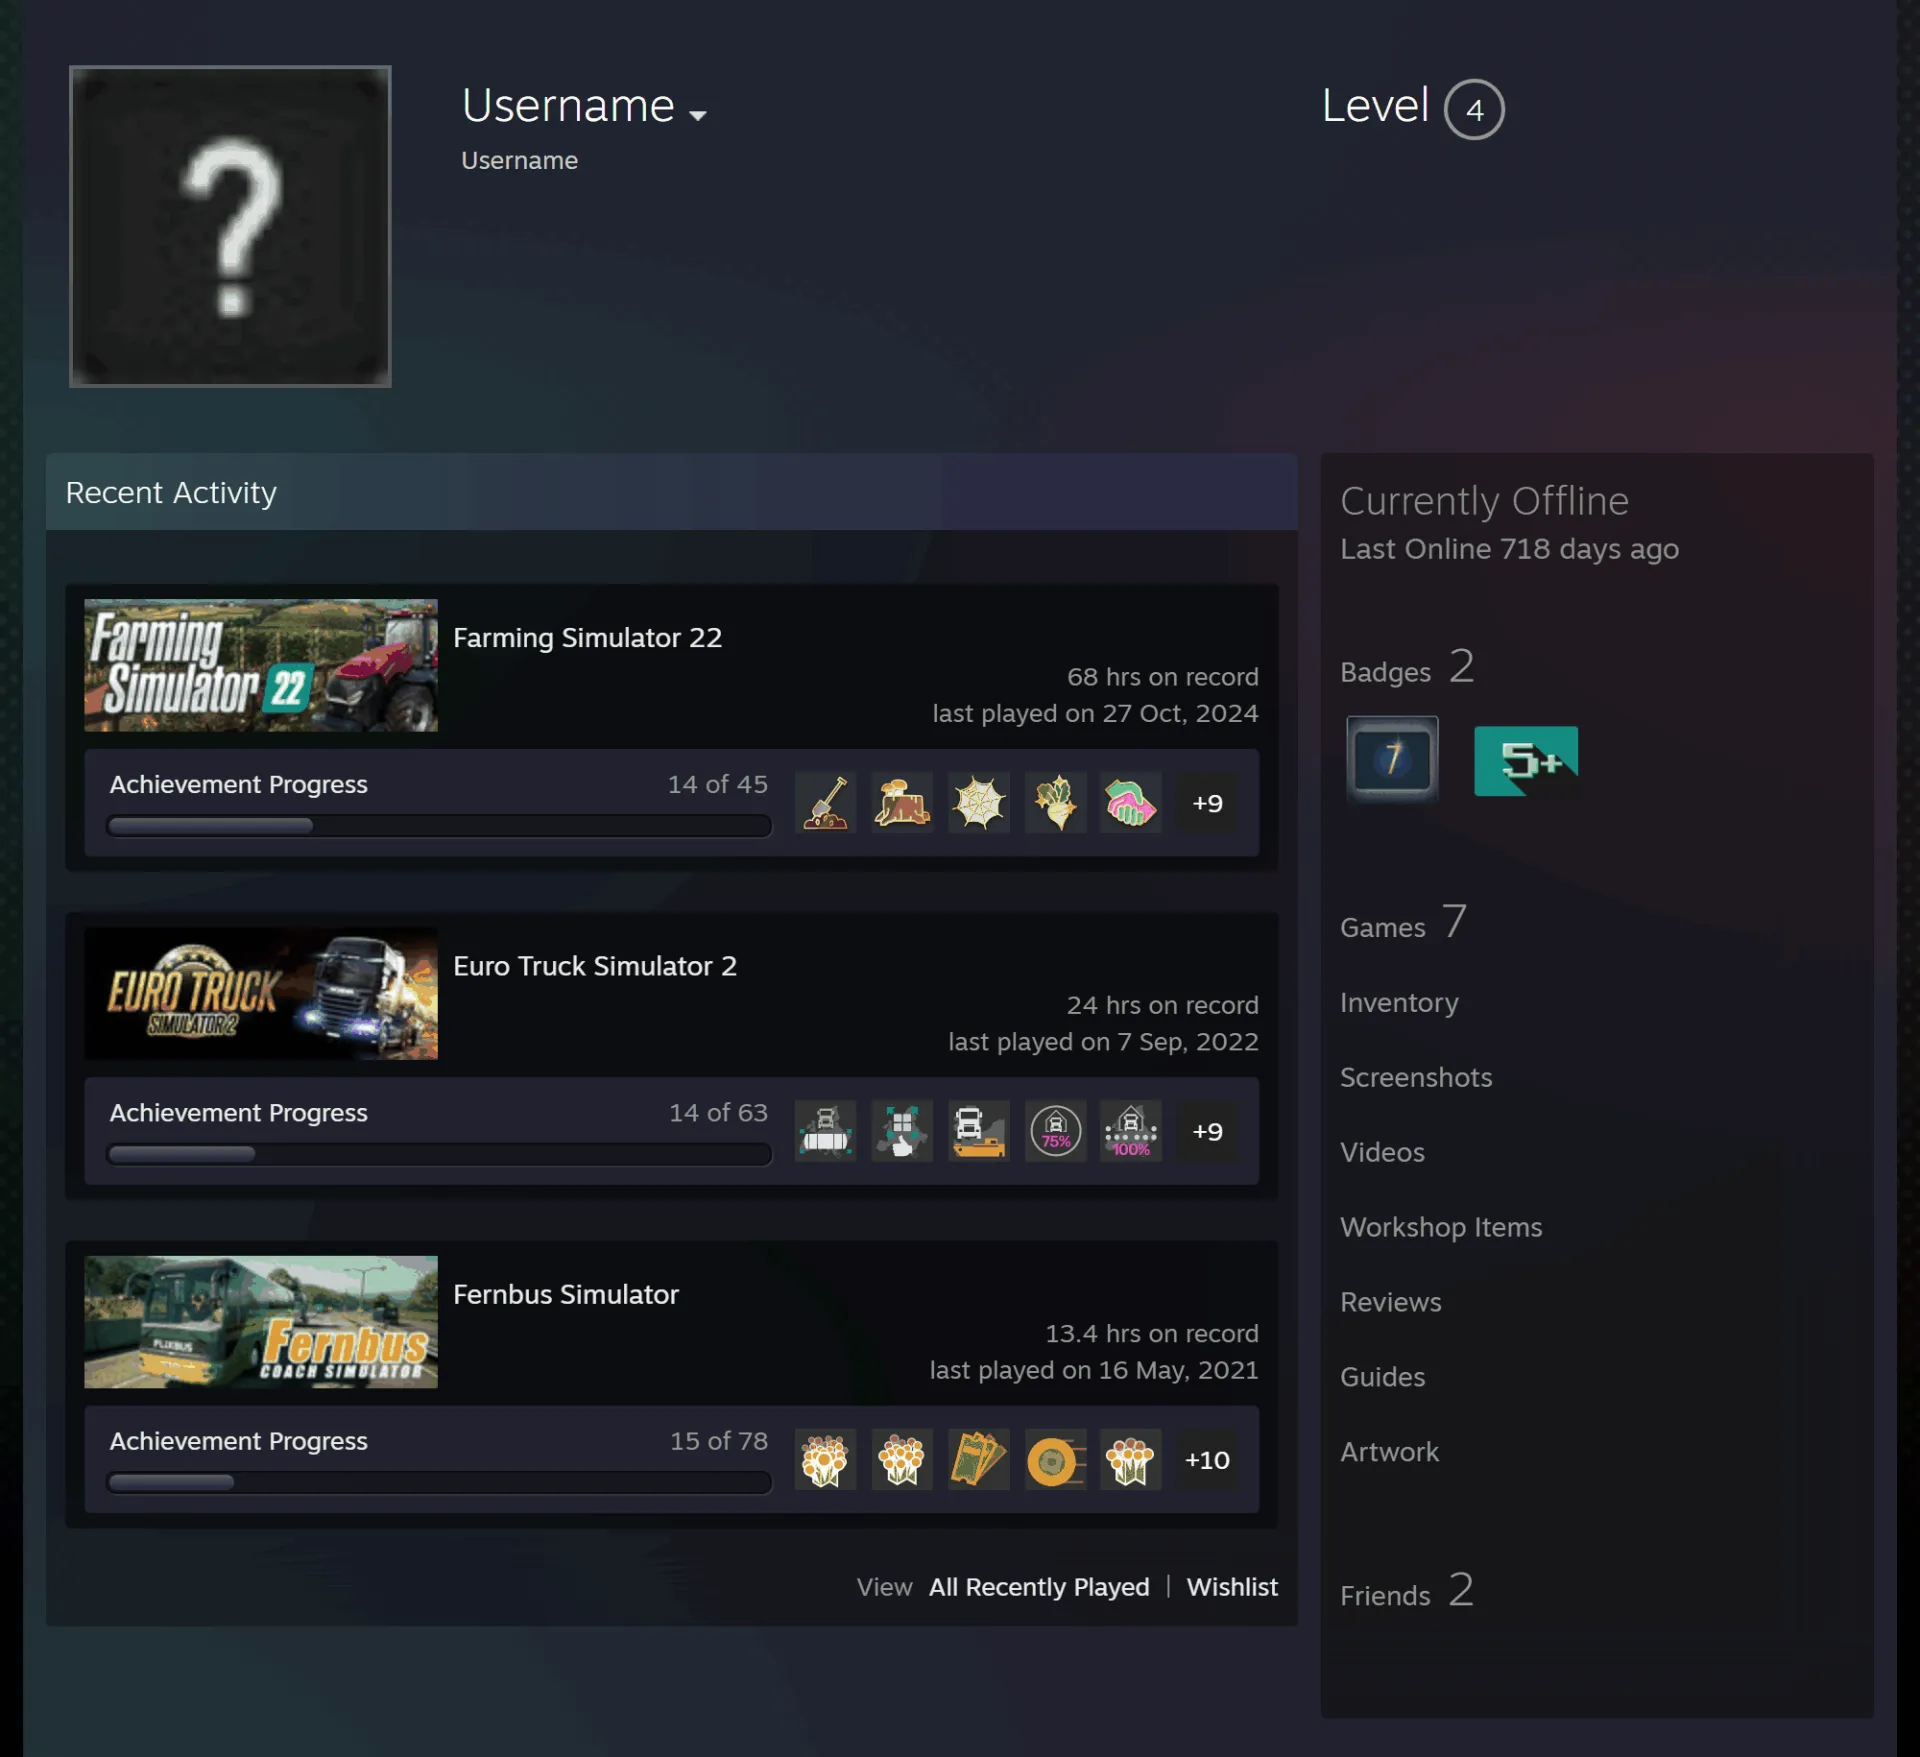
Task: View Workshop Items
Action: pos(1441,1227)
